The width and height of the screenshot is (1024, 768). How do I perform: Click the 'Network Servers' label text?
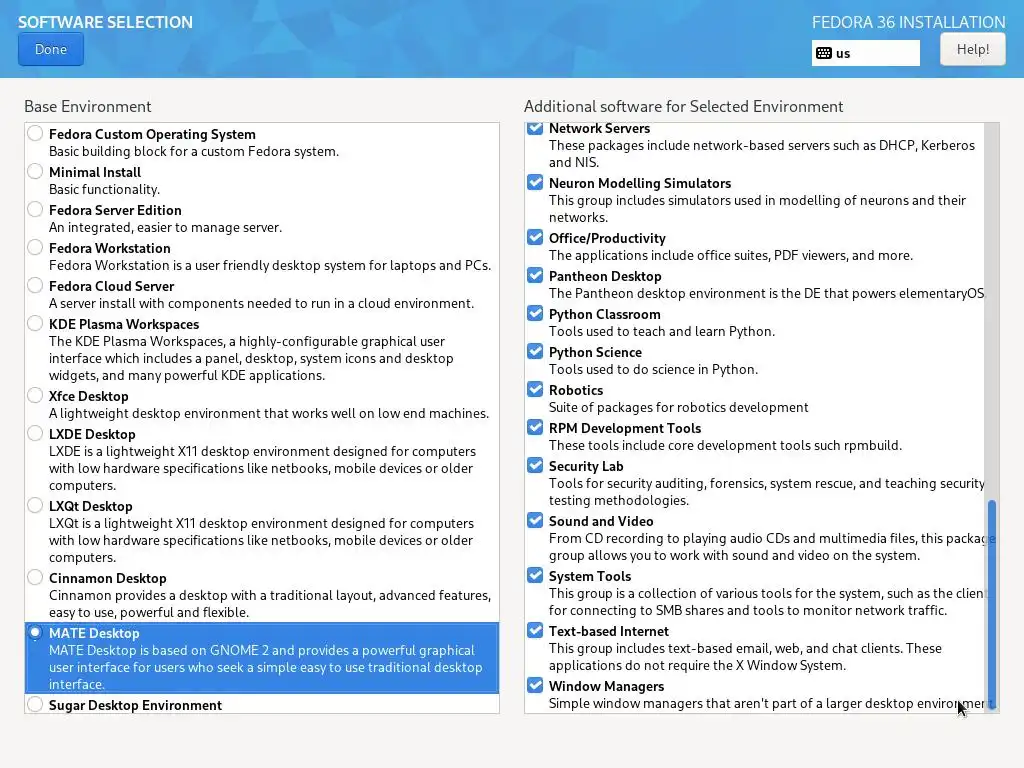point(599,129)
